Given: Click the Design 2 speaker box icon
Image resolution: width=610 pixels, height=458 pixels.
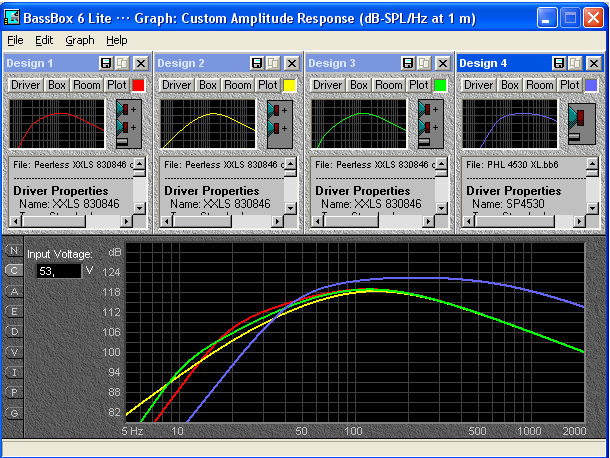Looking at the screenshot, I should tap(280, 124).
